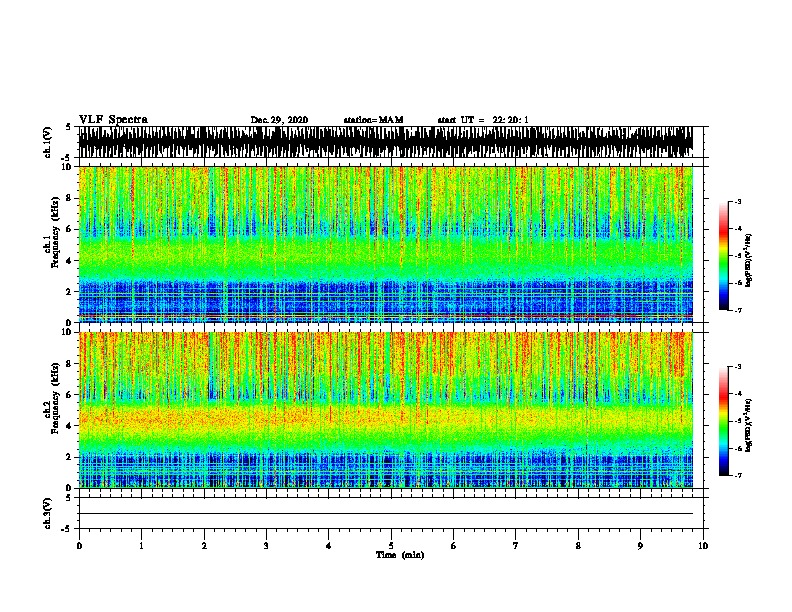
Task: Click inside the ch.1 frequency spectrogram
Action: click(386, 244)
